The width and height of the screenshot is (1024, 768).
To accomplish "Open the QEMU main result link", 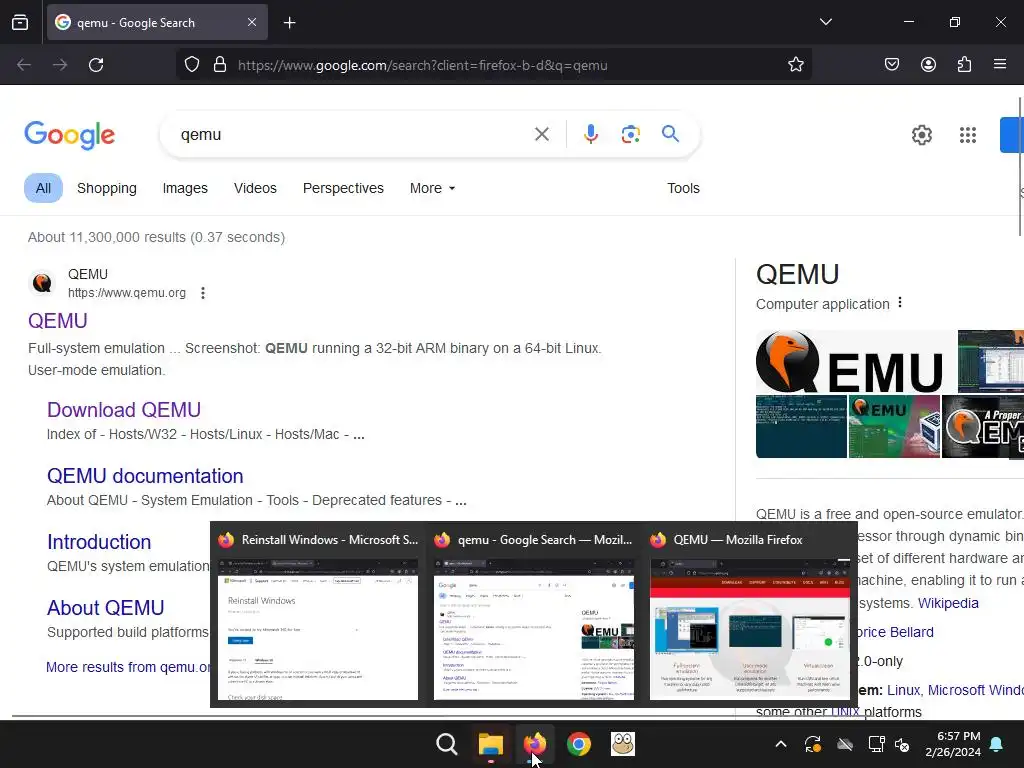I will pyautogui.click(x=57, y=321).
